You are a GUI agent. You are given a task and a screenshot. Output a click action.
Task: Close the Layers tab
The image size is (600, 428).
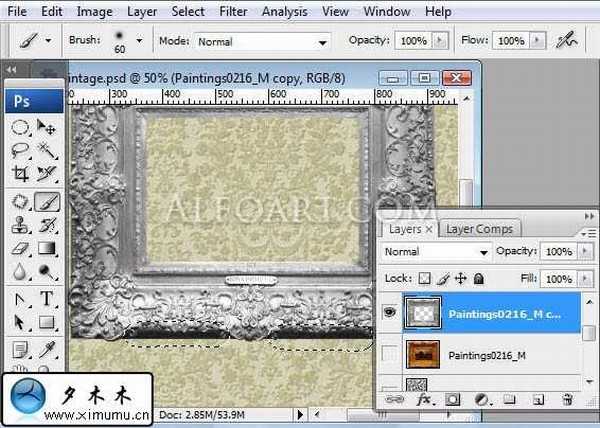(429, 229)
